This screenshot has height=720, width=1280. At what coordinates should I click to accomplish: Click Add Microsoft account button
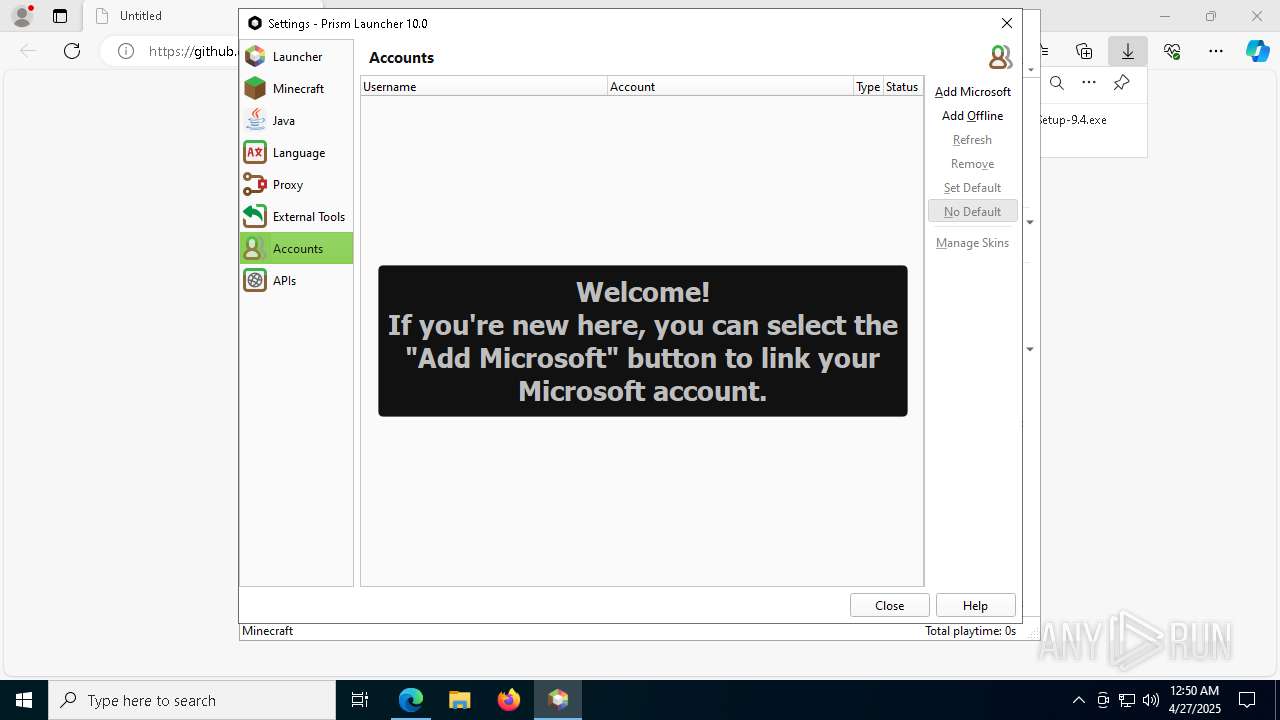point(972,92)
